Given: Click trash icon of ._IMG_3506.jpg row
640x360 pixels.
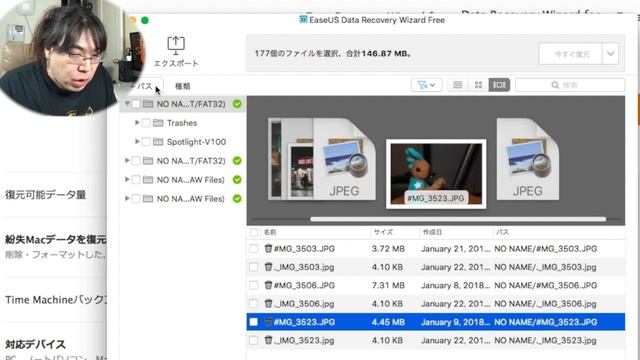Looking at the screenshot, I should click(x=268, y=303).
